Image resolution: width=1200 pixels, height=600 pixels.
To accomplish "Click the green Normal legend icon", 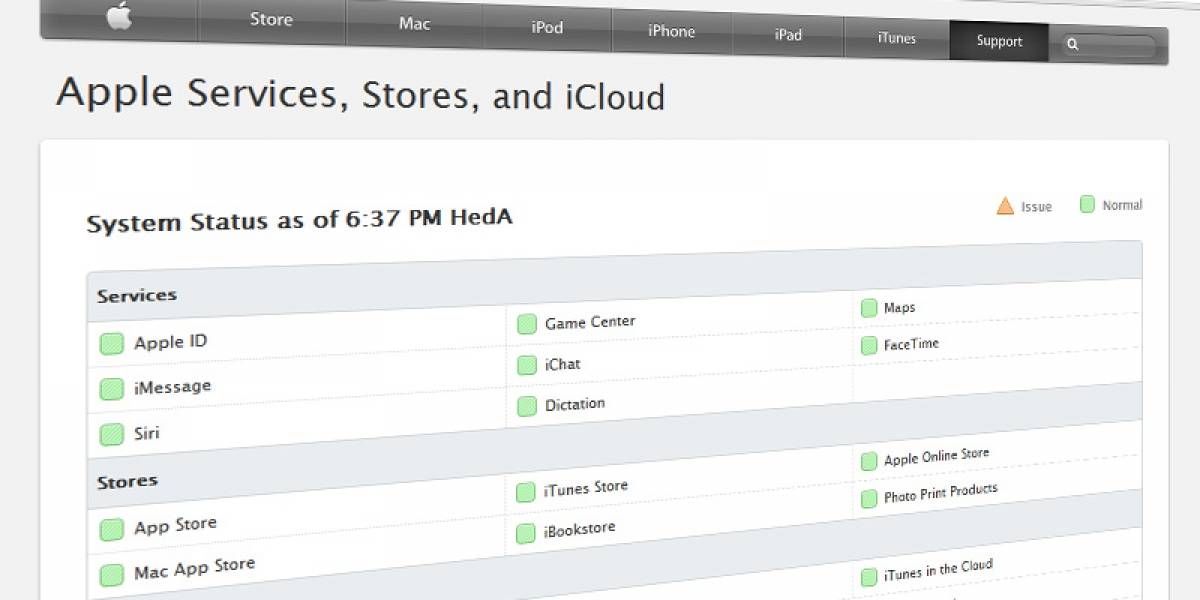I will click(x=1087, y=204).
